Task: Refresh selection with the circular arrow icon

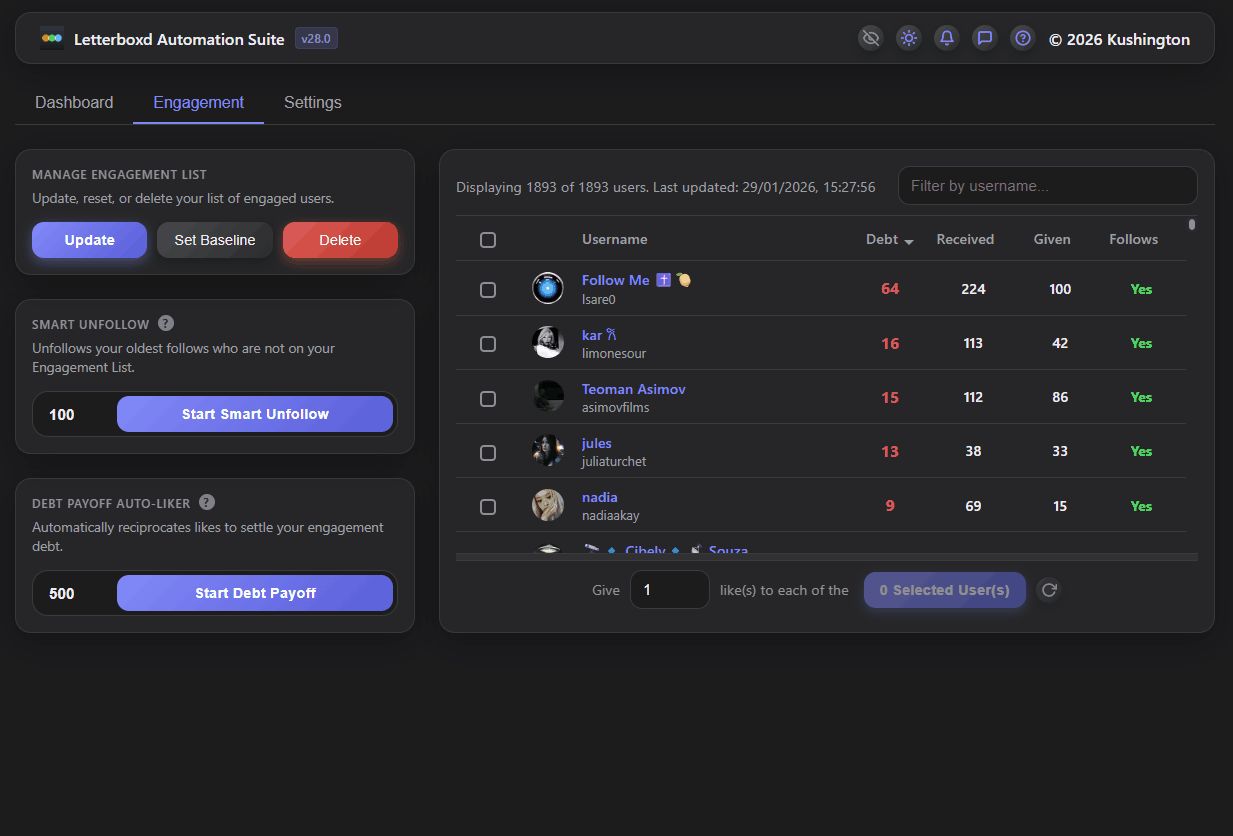Action: (1049, 590)
